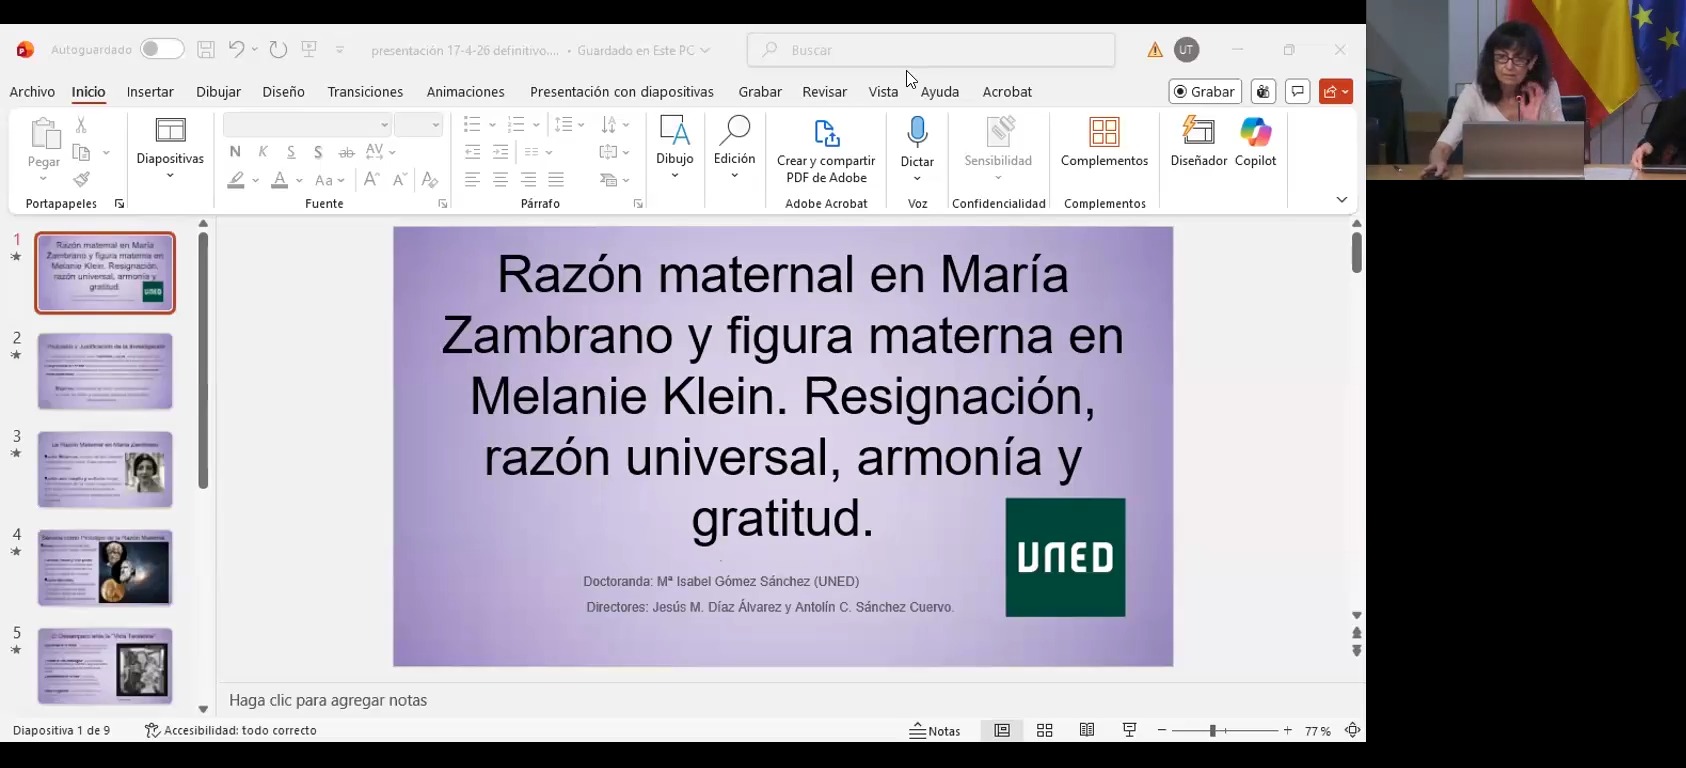
Task: Expand numbering list dropdown arrow
Action: coord(536,125)
